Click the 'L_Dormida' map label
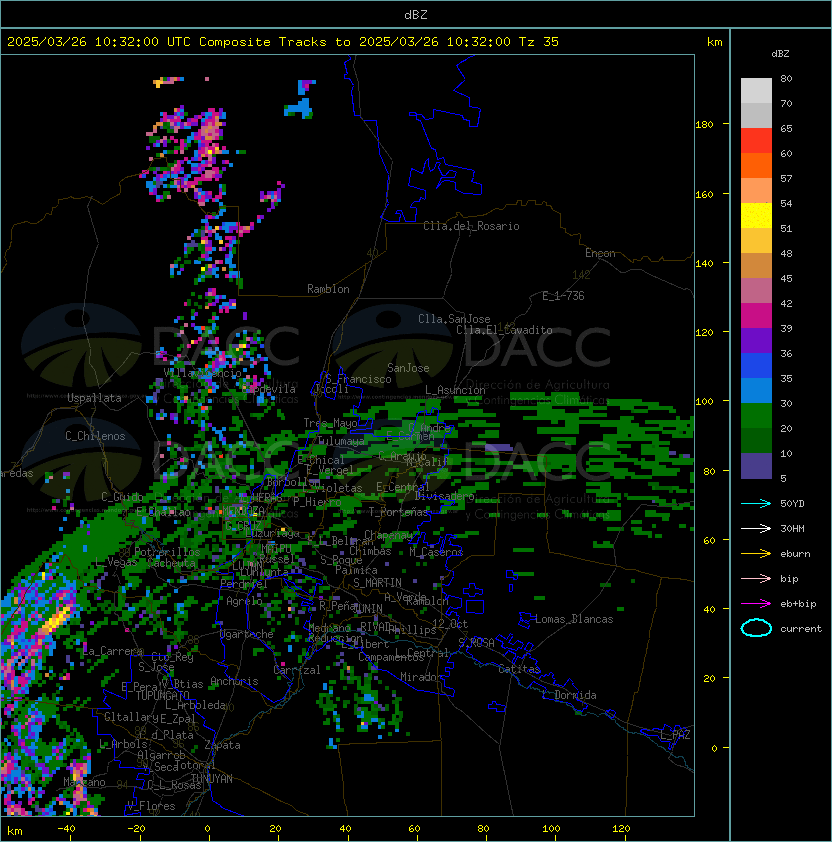Screen dimensions: 832x842 point(569,695)
